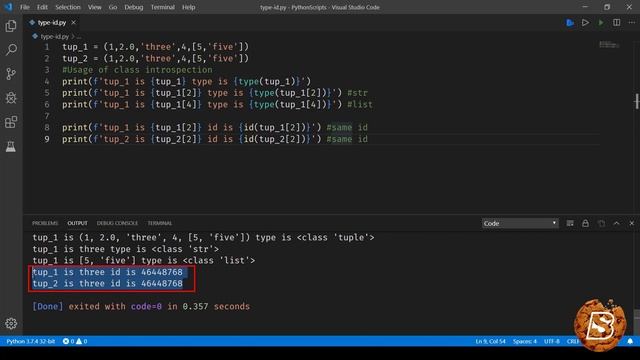Screen dimensions: 640x360
Task: Split the editor to the right
Action: [x=616, y=23]
